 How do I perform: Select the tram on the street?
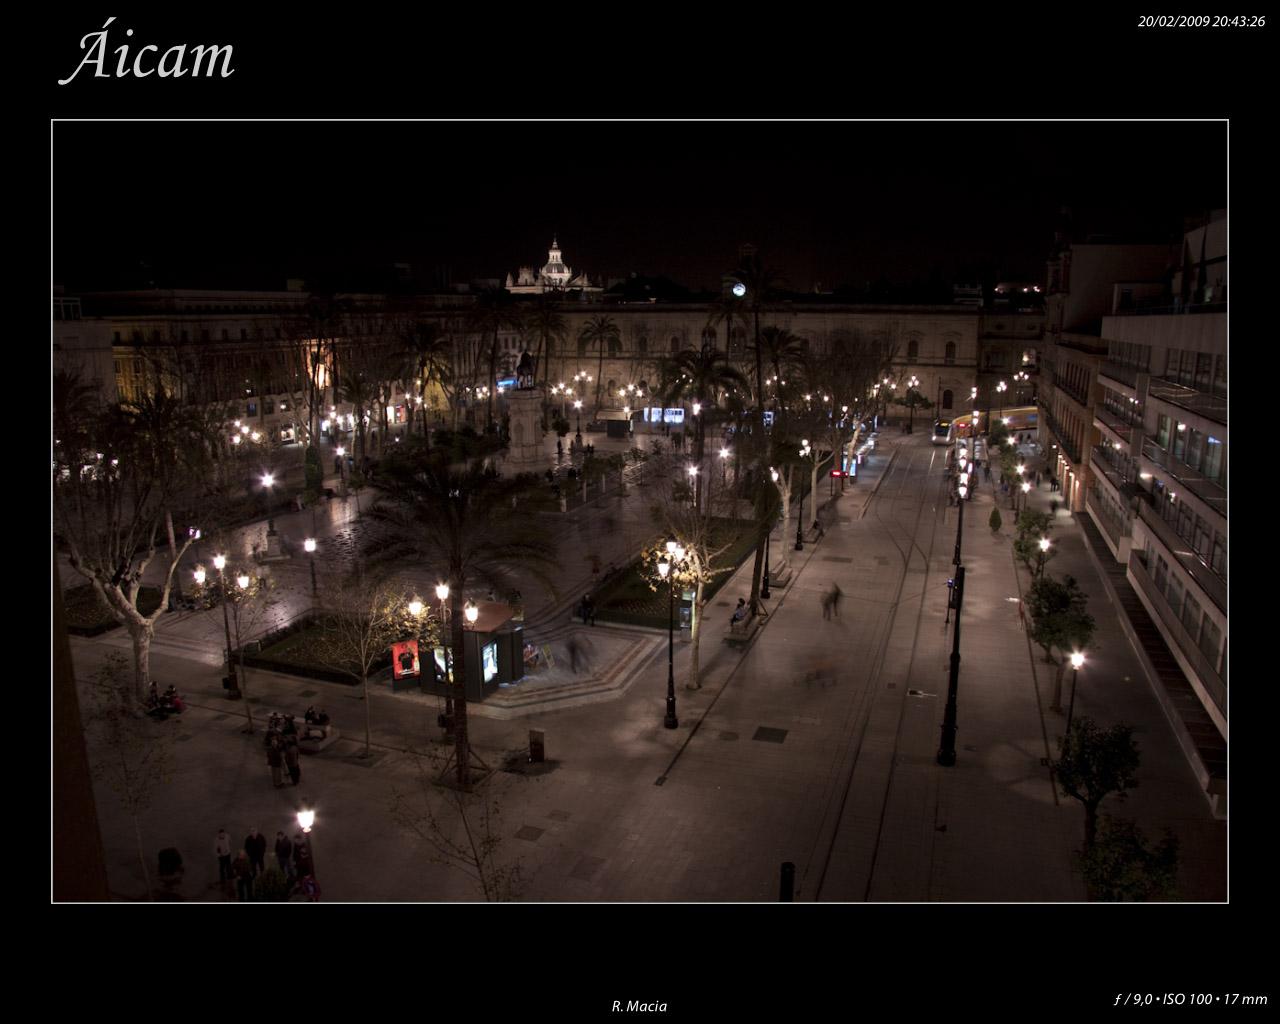coord(942,431)
